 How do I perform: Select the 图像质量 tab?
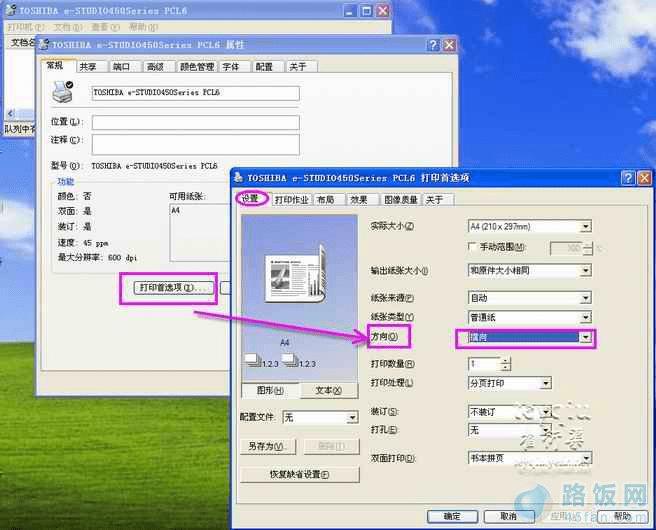tap(401, 200)
